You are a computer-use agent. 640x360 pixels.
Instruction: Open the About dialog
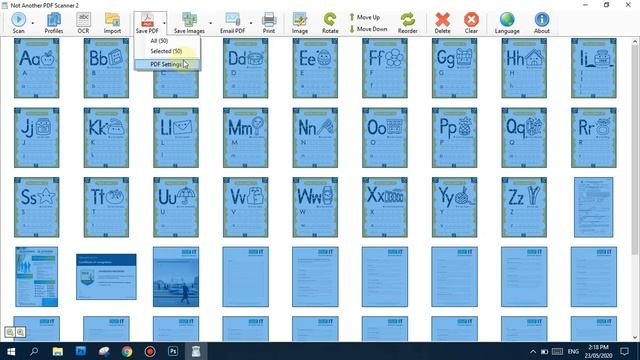point(542,23)
